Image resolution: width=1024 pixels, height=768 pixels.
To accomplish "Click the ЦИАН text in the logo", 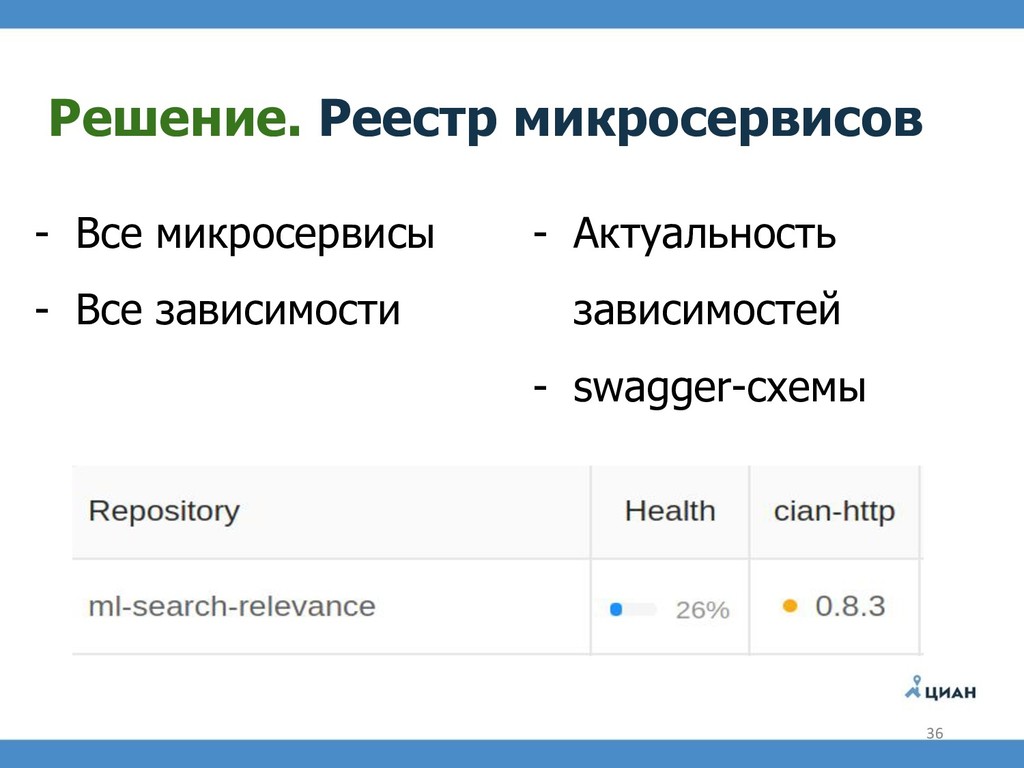I will pyautogui.click(x=950, y=692).
